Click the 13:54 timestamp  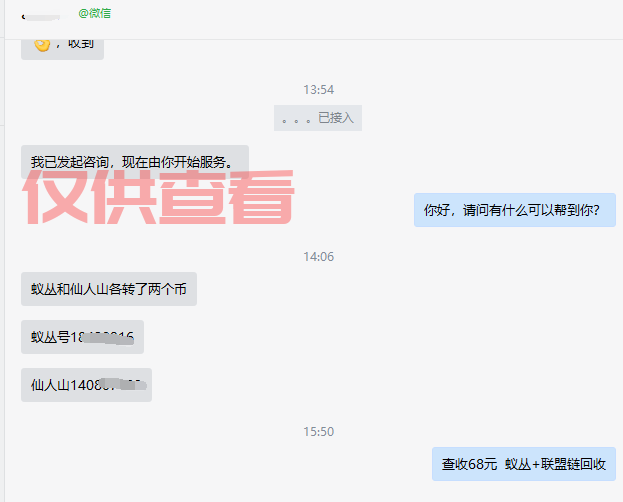(319, 90)
